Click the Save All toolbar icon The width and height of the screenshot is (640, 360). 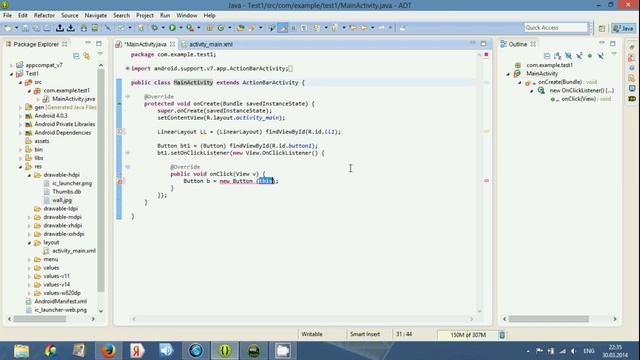coord(36,28)
